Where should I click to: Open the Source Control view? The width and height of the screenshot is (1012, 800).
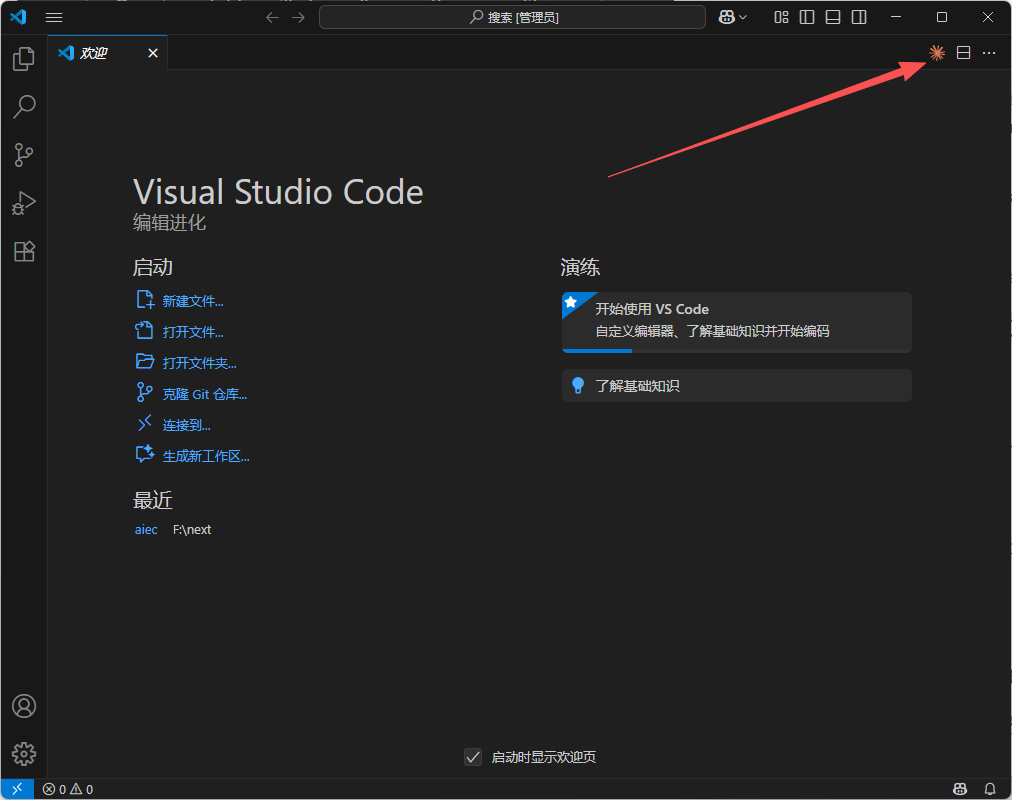coord(24,155)
